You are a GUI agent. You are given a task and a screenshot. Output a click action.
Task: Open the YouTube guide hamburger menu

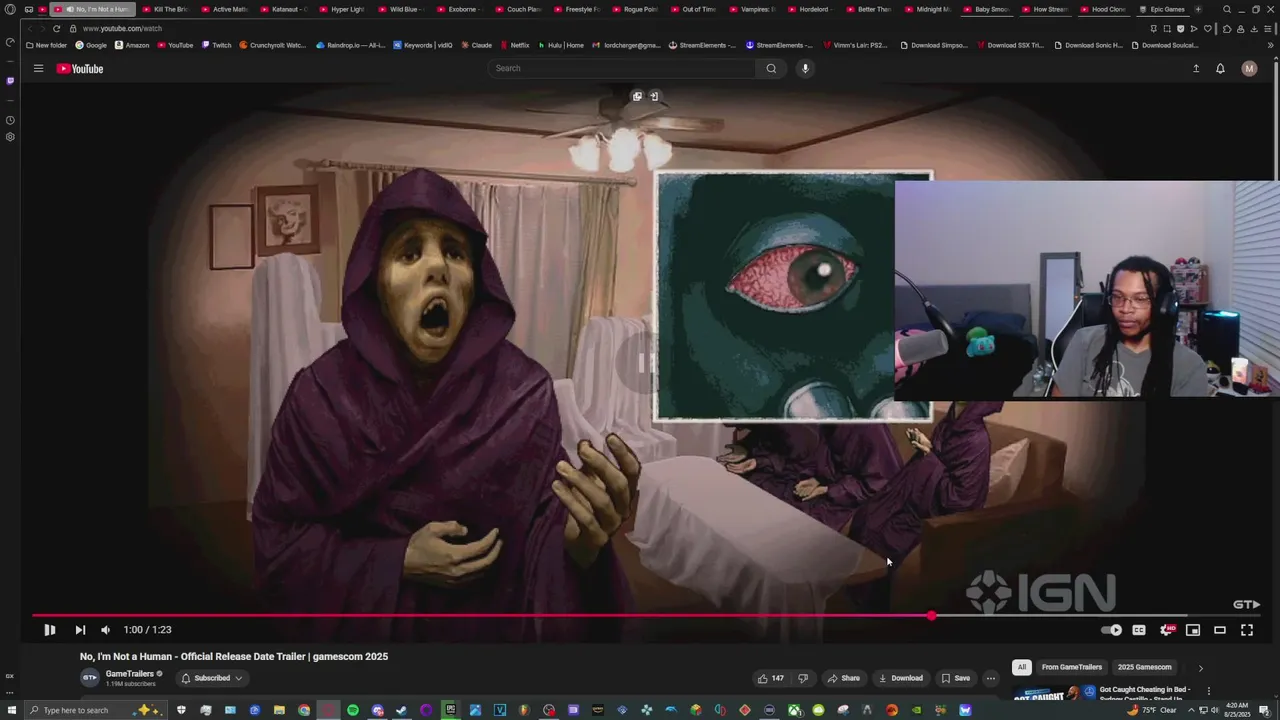point(38,68)
